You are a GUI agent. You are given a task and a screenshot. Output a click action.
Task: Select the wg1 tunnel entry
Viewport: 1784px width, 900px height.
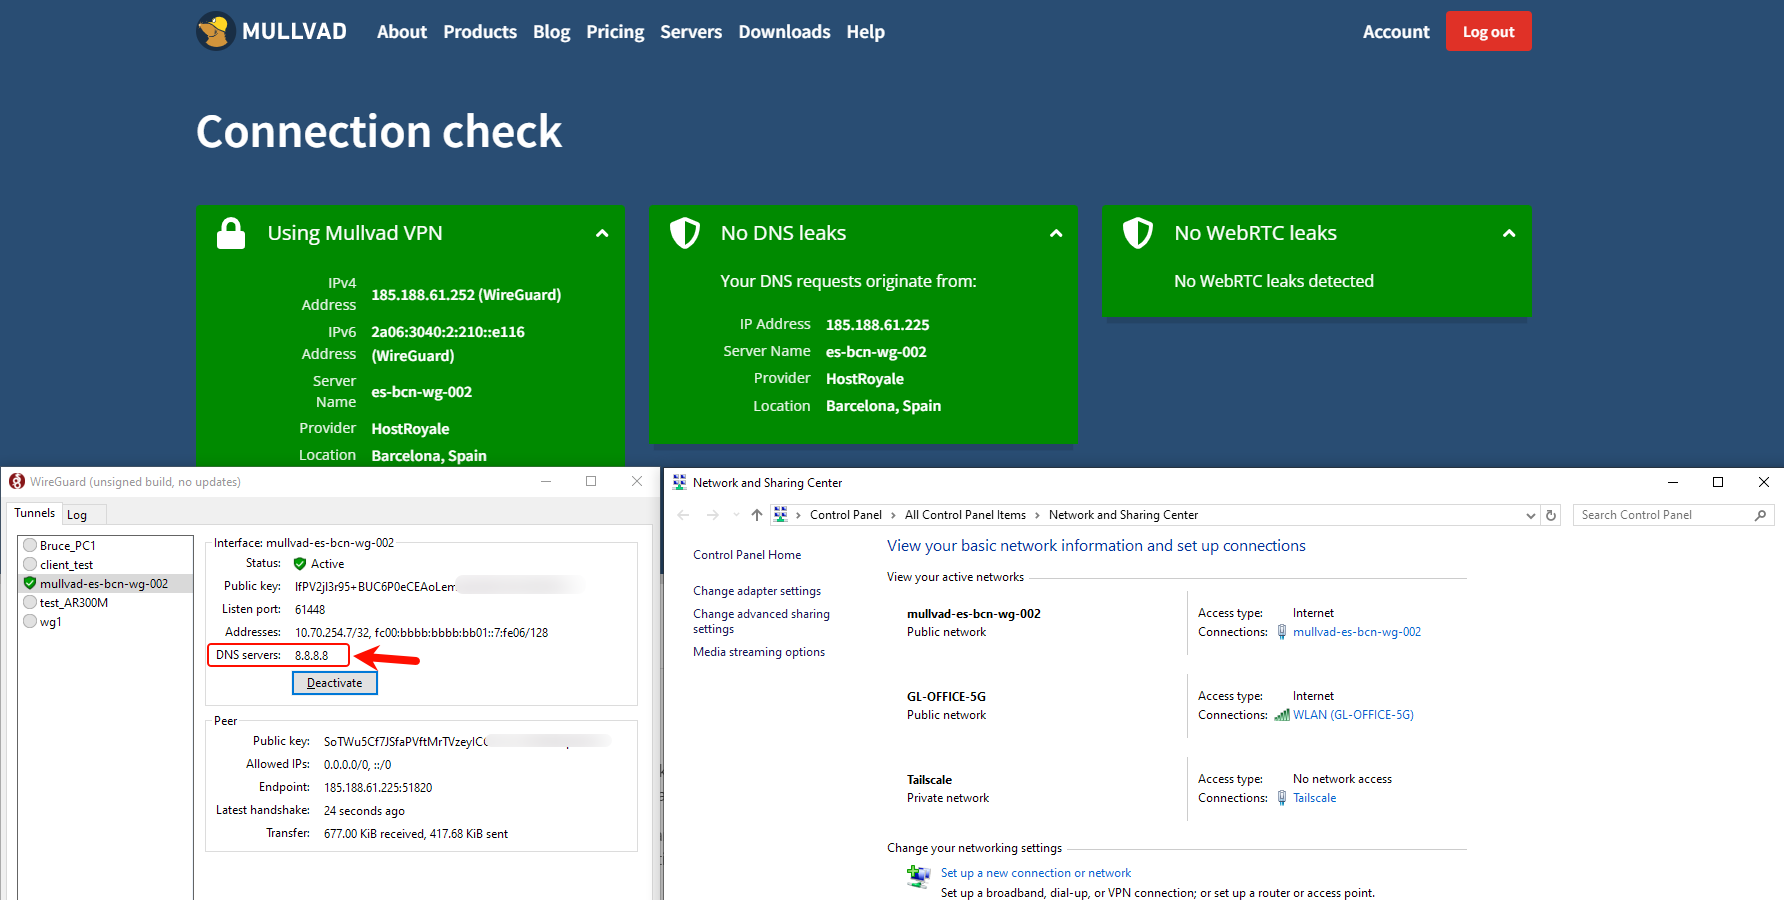50,622
